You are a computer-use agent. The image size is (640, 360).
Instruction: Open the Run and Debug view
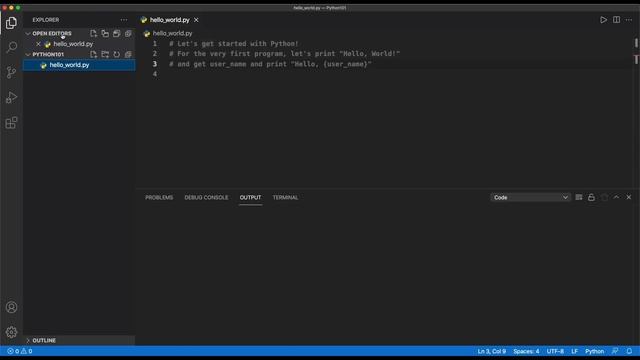[11, 98]
